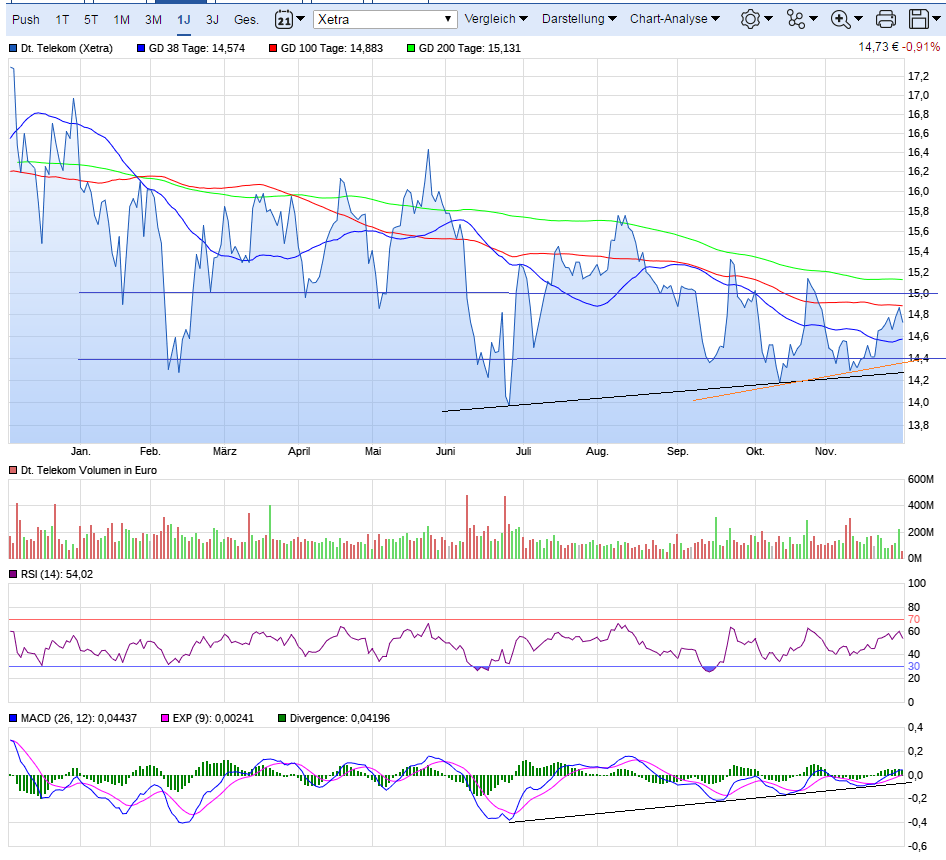Open the calendar date range picker
This screenshot has height=860, width=946.
pos(284,19)
